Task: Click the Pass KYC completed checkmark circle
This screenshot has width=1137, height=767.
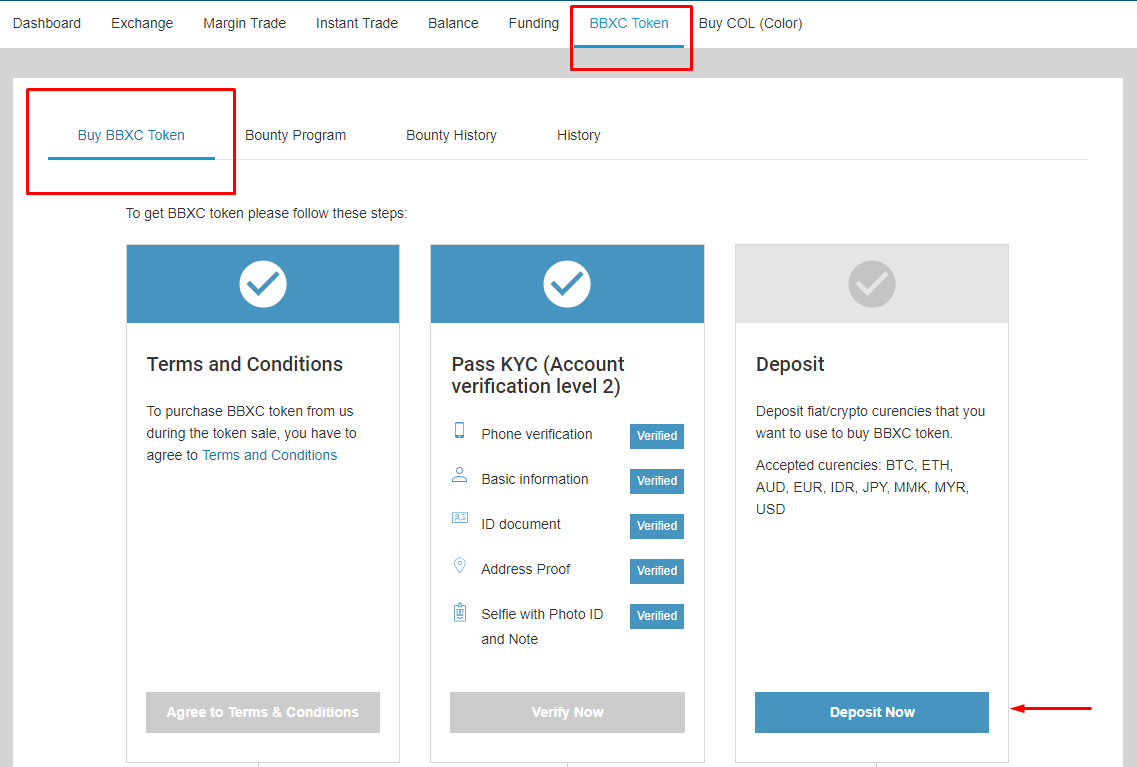Action: pos(567,284)
